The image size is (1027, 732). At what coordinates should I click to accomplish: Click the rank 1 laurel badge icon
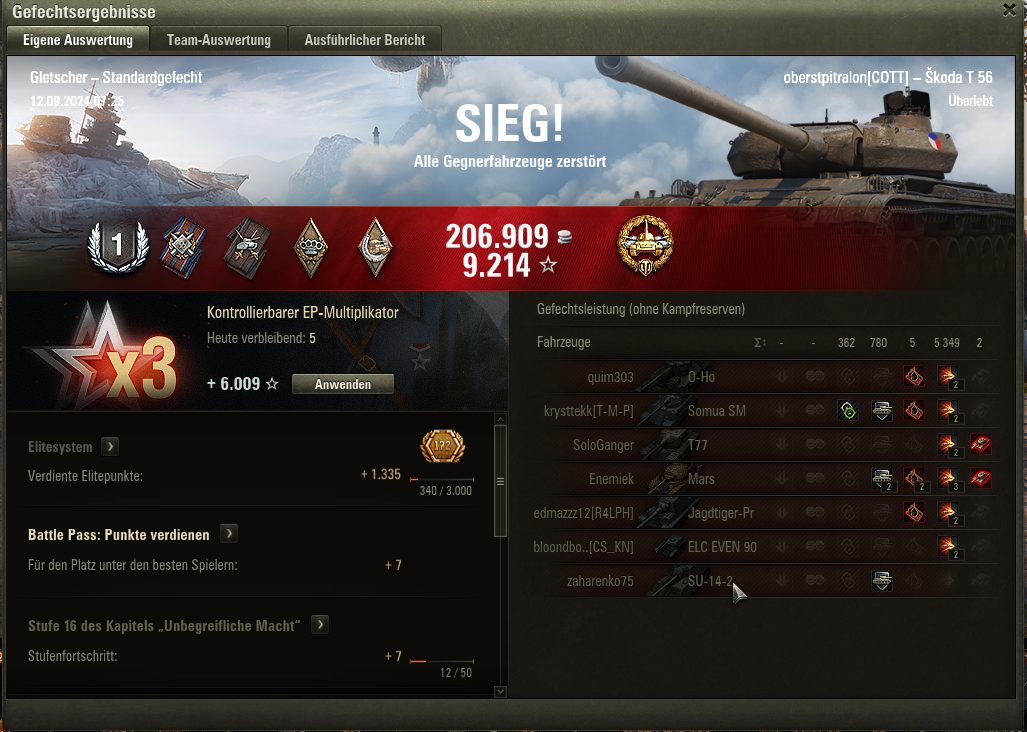pos(118,247)
